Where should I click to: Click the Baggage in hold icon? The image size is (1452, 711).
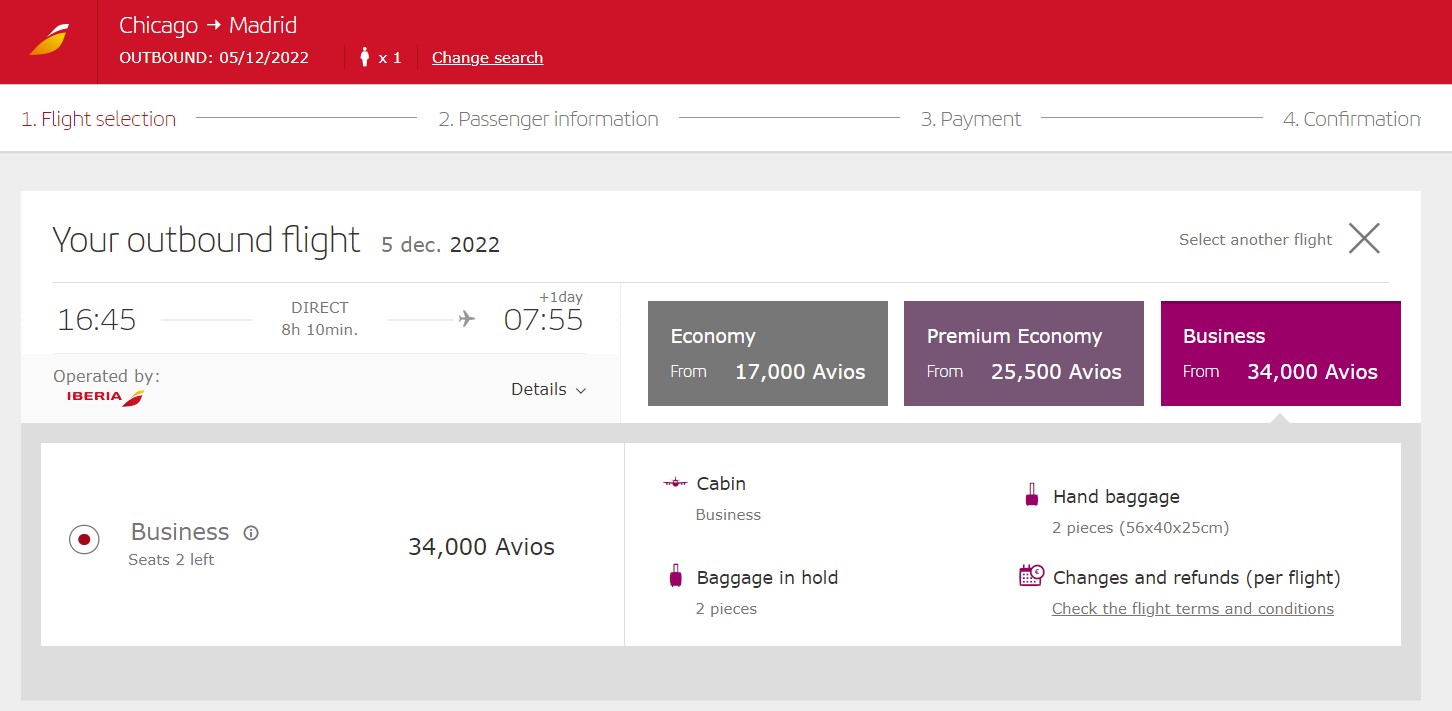(x=676, y=576)
